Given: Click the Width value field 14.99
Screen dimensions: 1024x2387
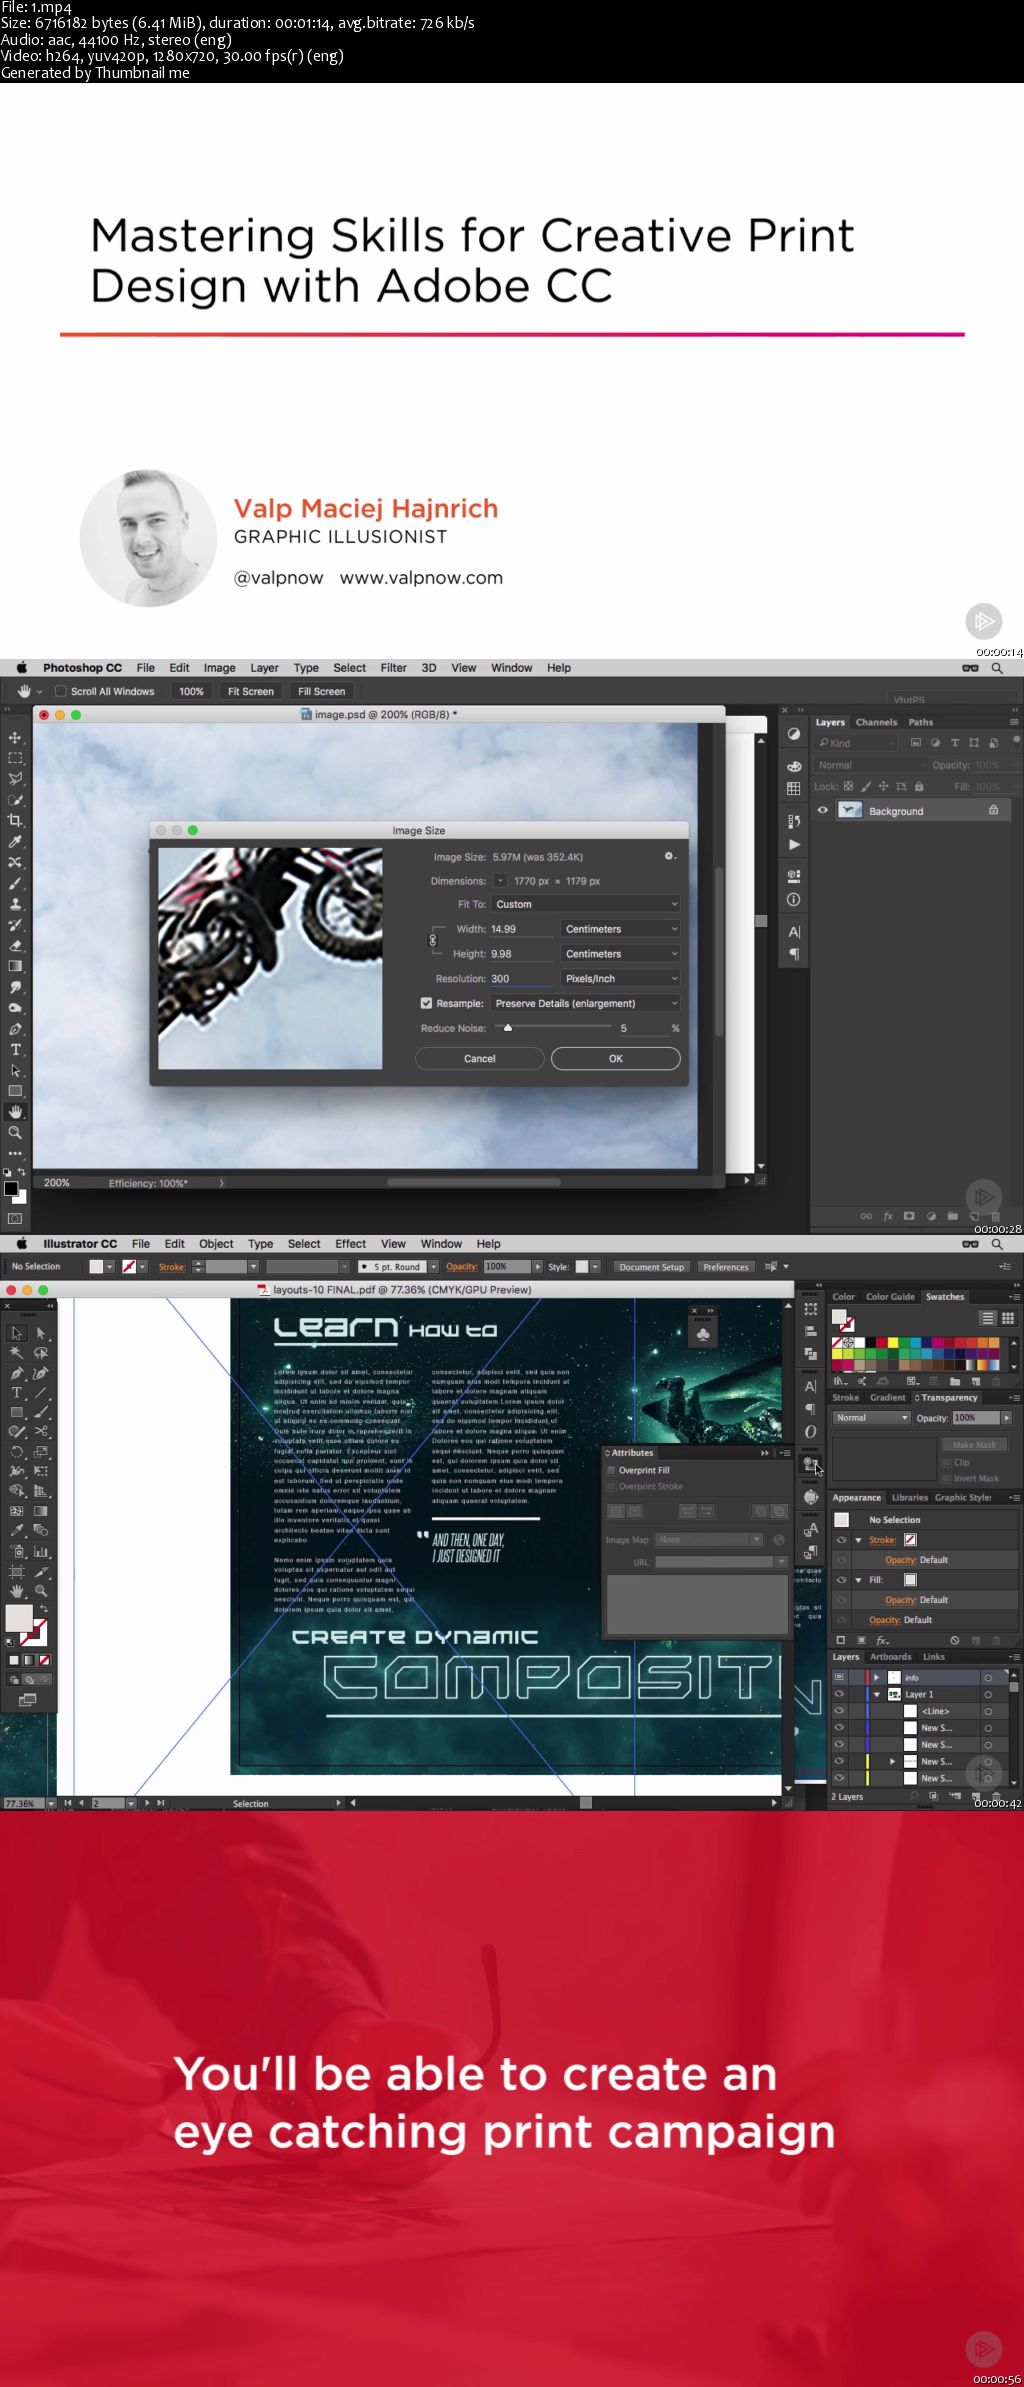Looking at the screenshot, I should [x=520, y=929].
